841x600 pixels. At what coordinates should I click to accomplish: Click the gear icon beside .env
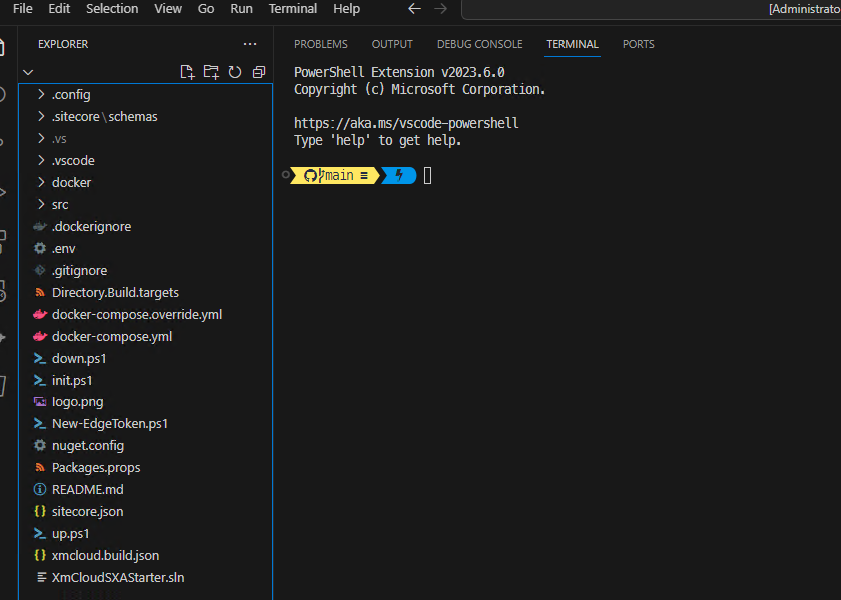[x=40, y=248]
